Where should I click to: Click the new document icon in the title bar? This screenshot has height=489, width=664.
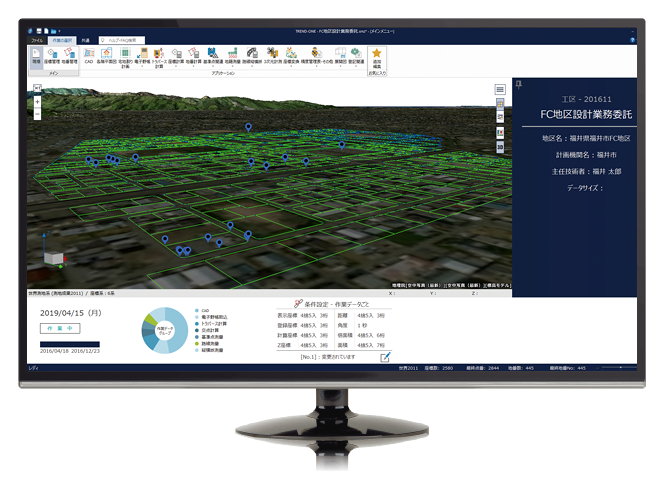(x=46, y=31)
